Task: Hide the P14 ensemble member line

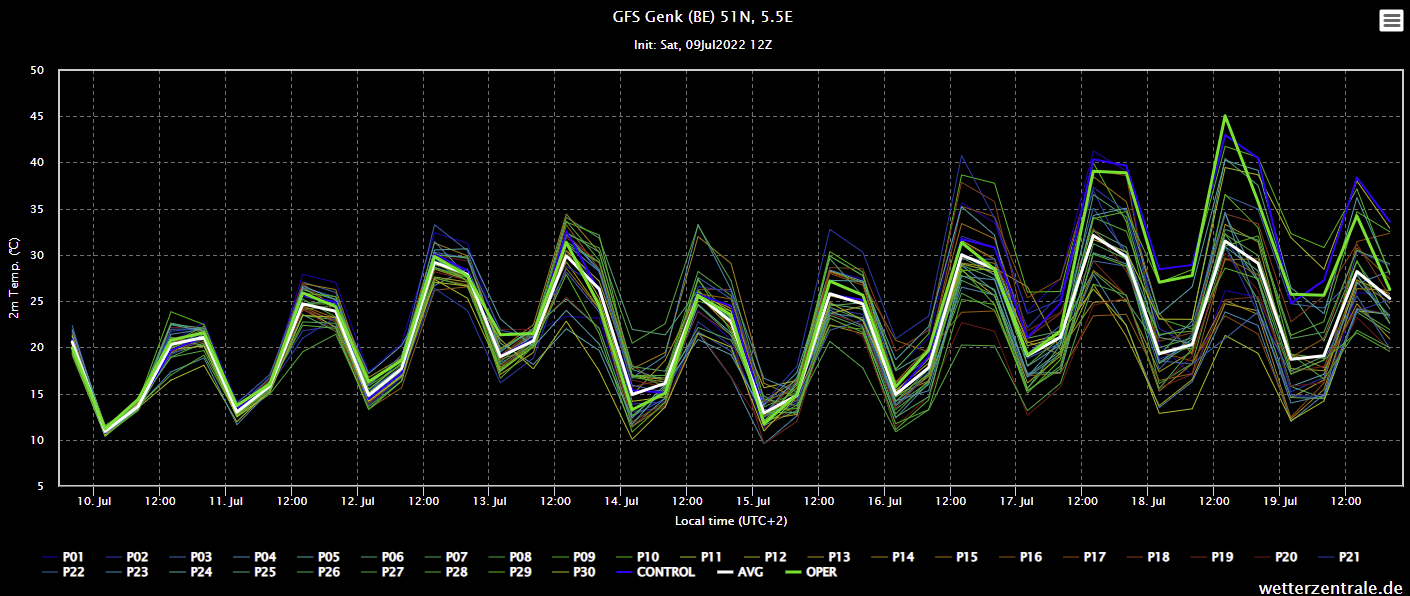Action: [x=892, y=556]
